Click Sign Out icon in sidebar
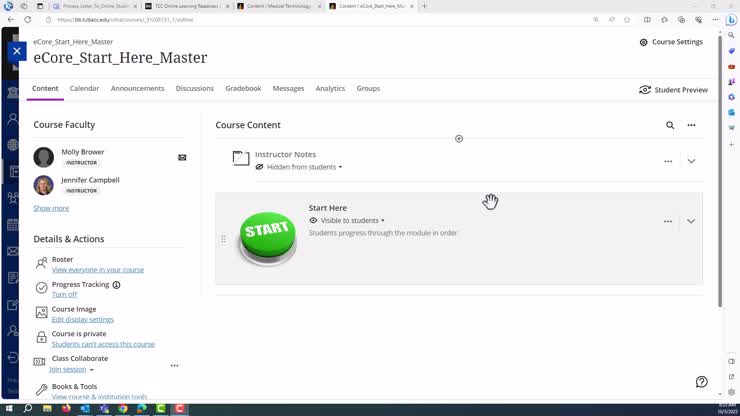This screenshot has height=416, width=740. tap(13, 357)
